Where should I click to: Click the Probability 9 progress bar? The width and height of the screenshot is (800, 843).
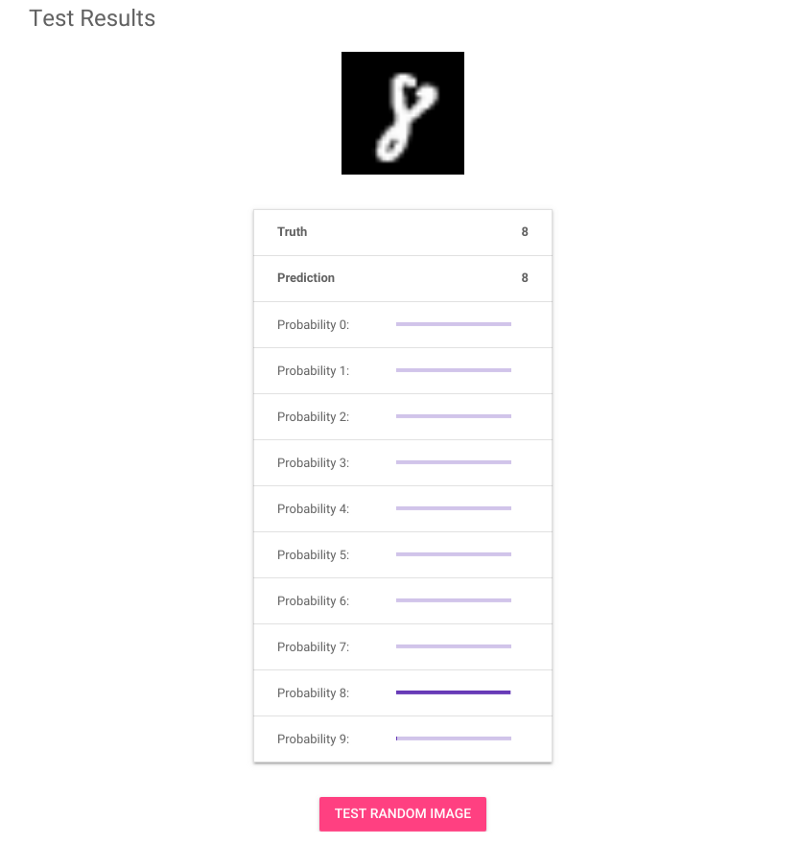(453, 738)
